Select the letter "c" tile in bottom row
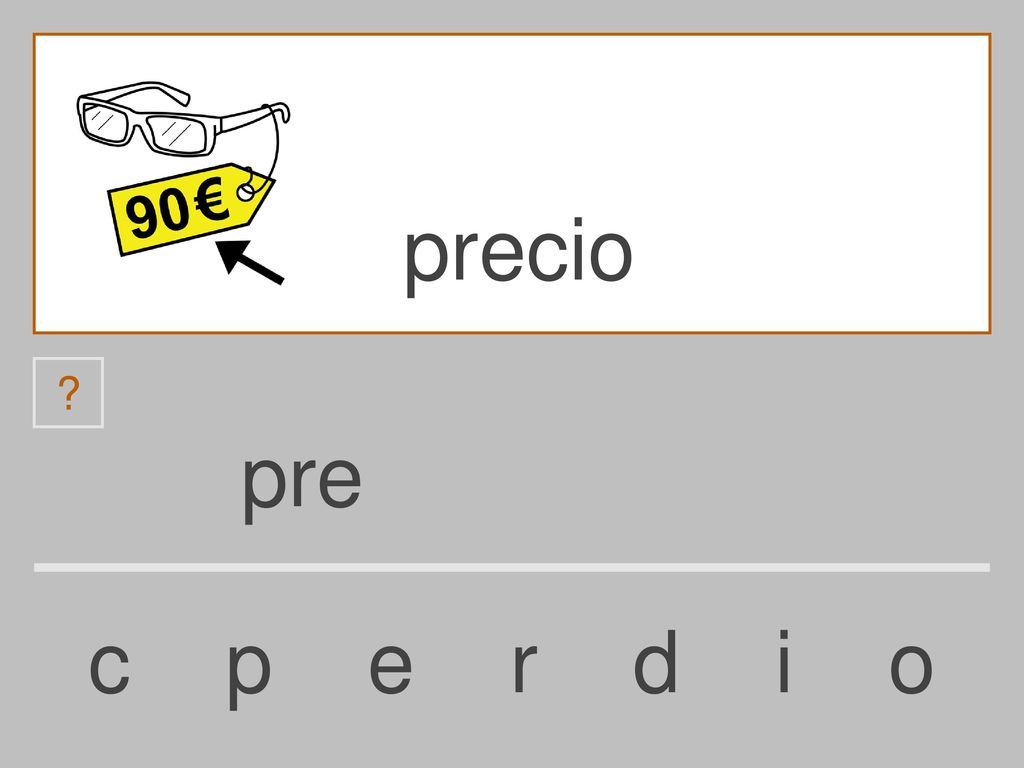Viewport: 1024px width, 768px height. pyautogui.click(x=109, y=667)
